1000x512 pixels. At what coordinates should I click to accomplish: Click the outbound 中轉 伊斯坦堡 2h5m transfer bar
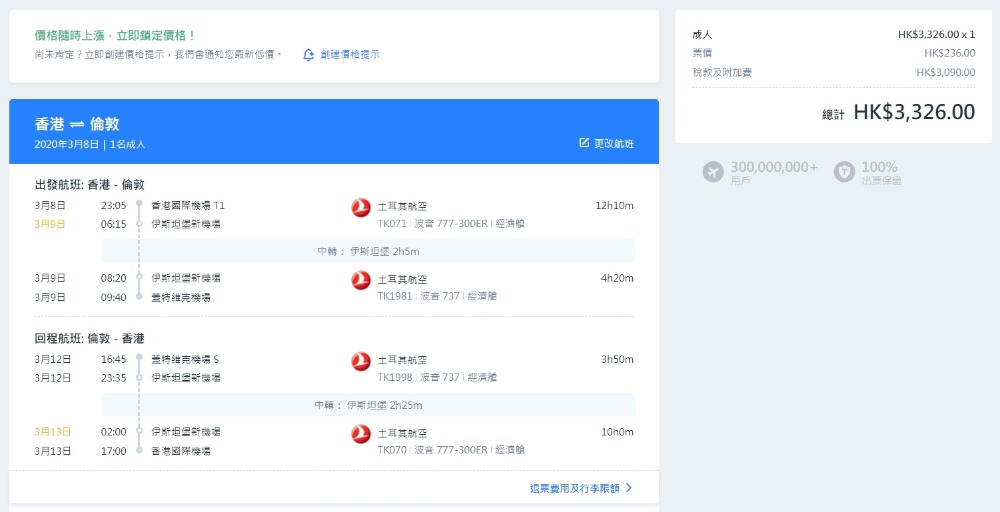[x=368, y=251]
